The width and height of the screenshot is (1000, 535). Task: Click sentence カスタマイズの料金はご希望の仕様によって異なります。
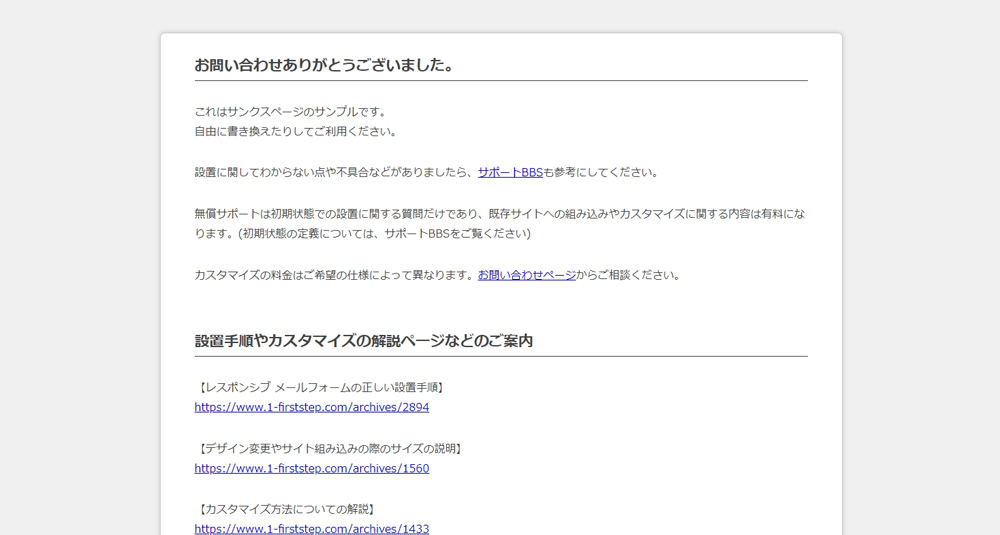(x=336, y=275)
